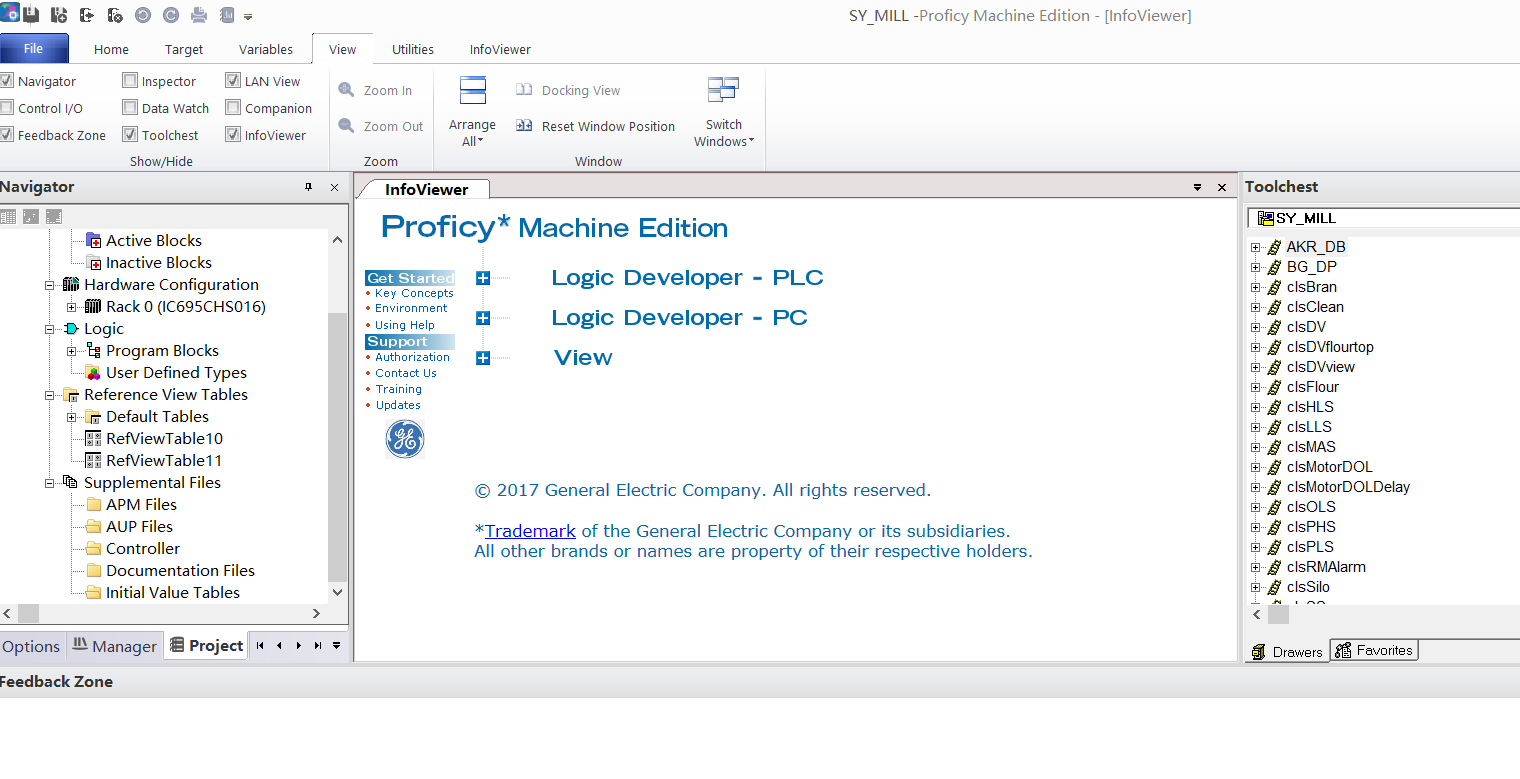Open the Authorization link
This screenshot has height=779, width=1520.
[412, 357]
